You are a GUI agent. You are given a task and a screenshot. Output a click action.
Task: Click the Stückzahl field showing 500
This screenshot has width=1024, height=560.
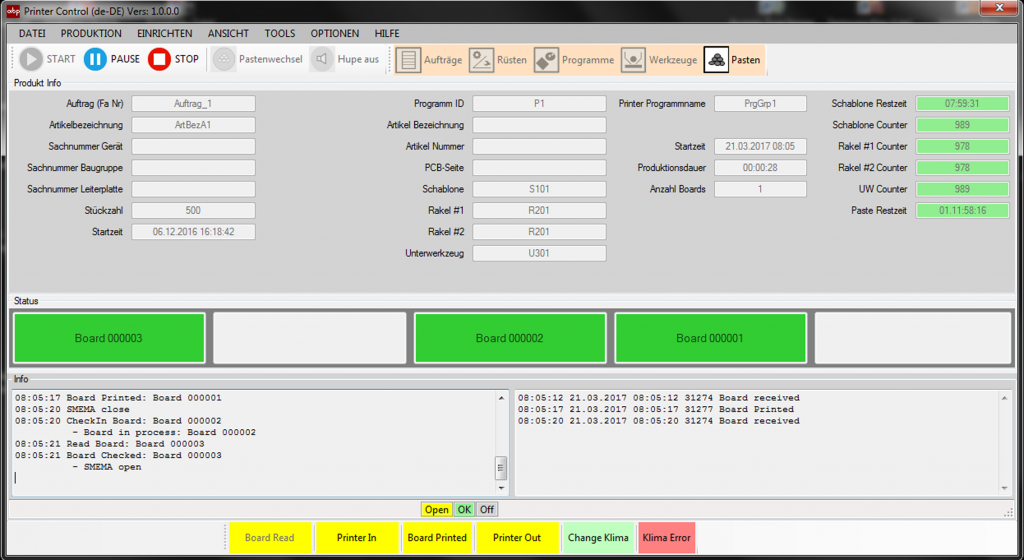(193, 210)
